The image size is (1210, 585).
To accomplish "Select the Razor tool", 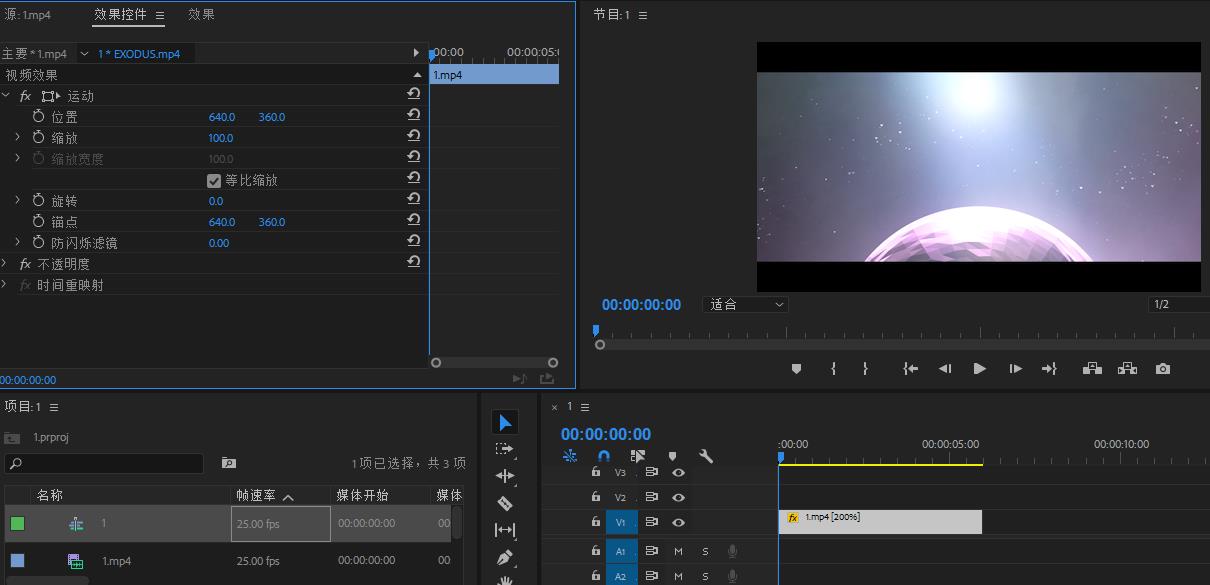I will tap(505, 503).
